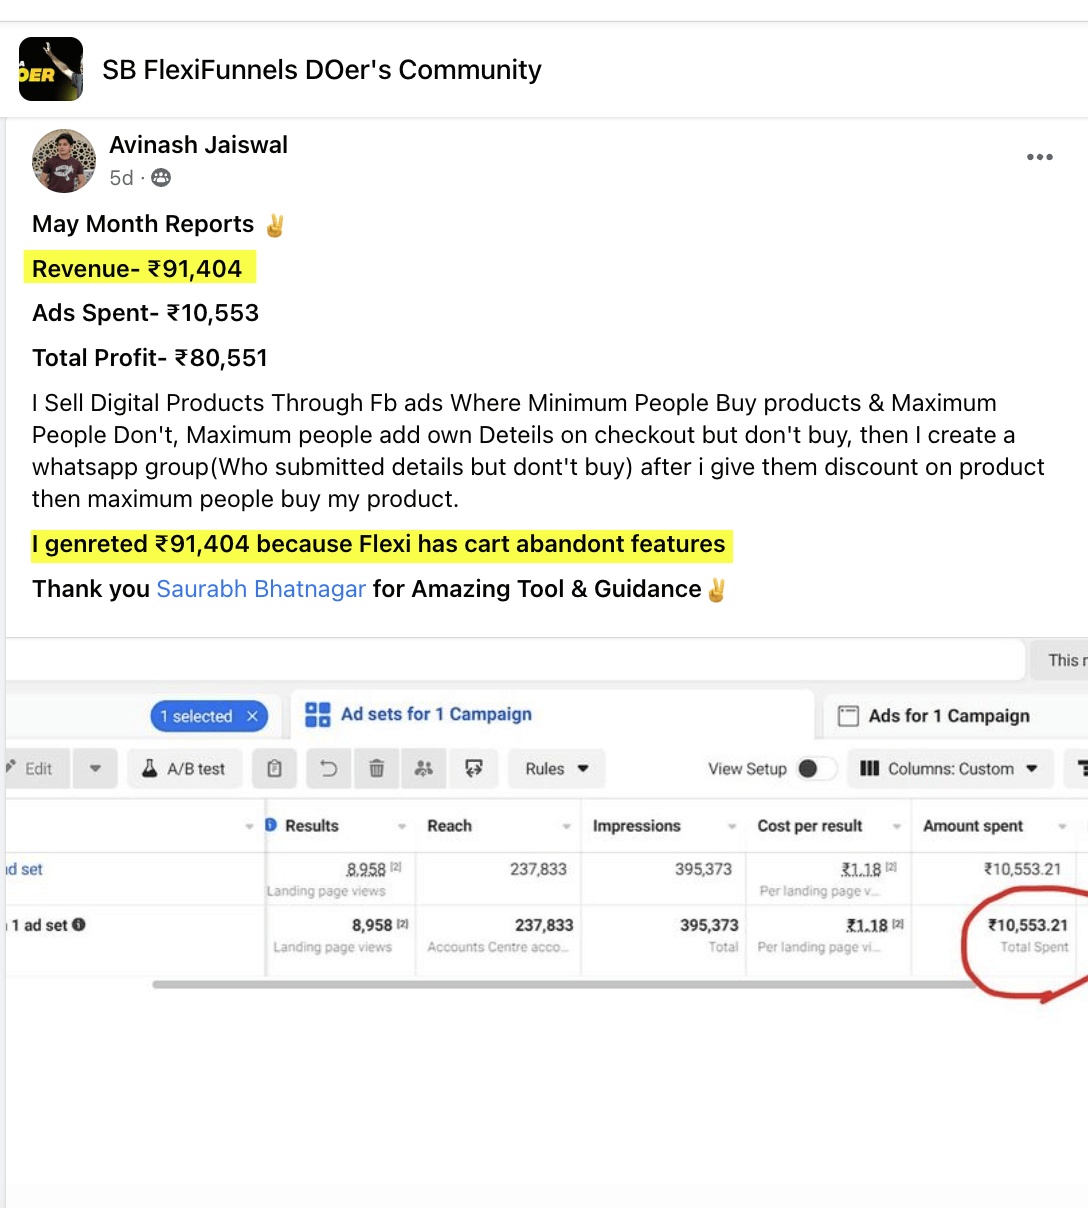Enable the View Setup toggle
Image resolution: width=1088 pixels, height=1208 pixels.
[815, 768]
